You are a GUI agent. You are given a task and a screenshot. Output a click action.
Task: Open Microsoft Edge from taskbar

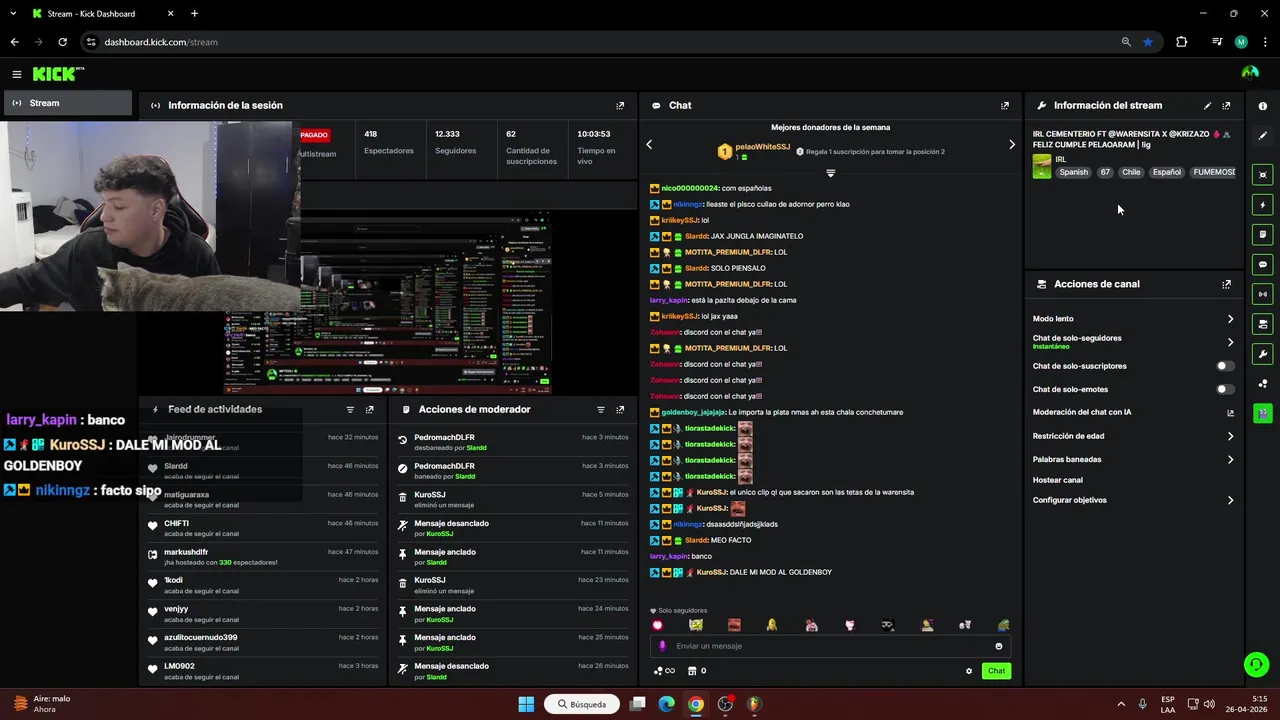pyautogui.click(x=667, y=704)
